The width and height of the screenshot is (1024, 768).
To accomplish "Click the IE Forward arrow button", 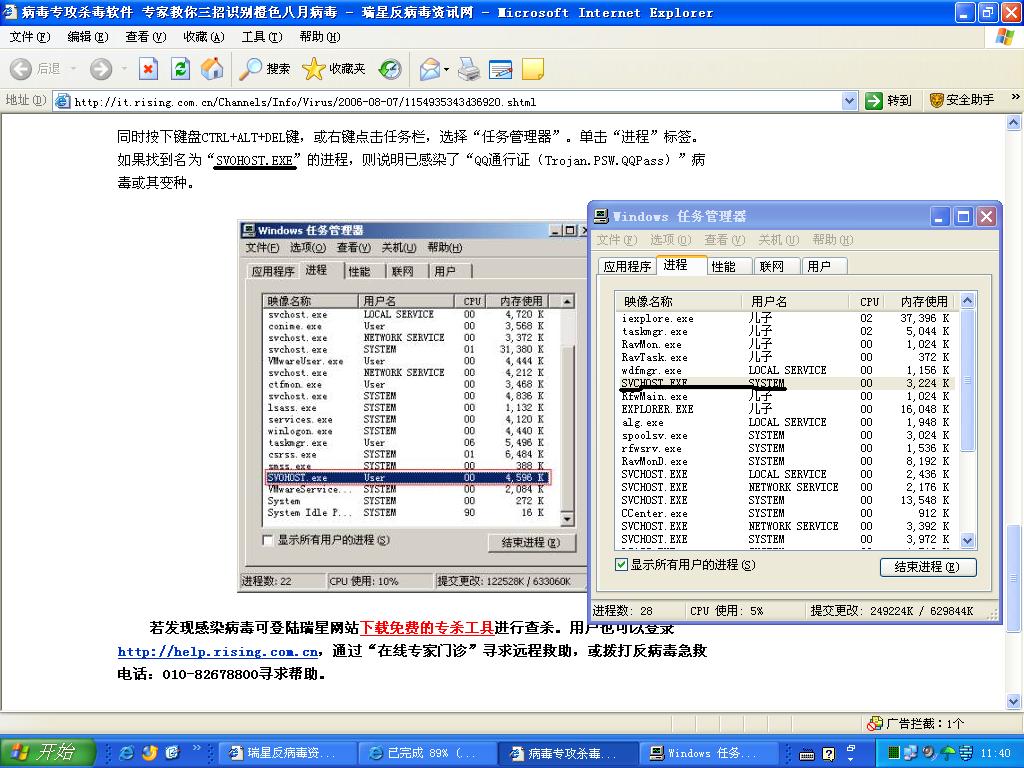I will tap(101, 69).
